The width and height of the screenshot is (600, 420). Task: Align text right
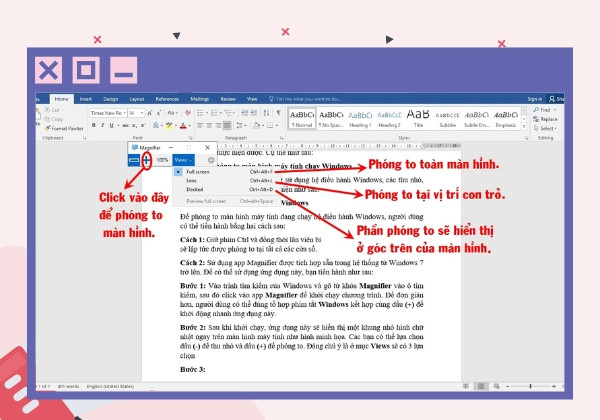218,125
